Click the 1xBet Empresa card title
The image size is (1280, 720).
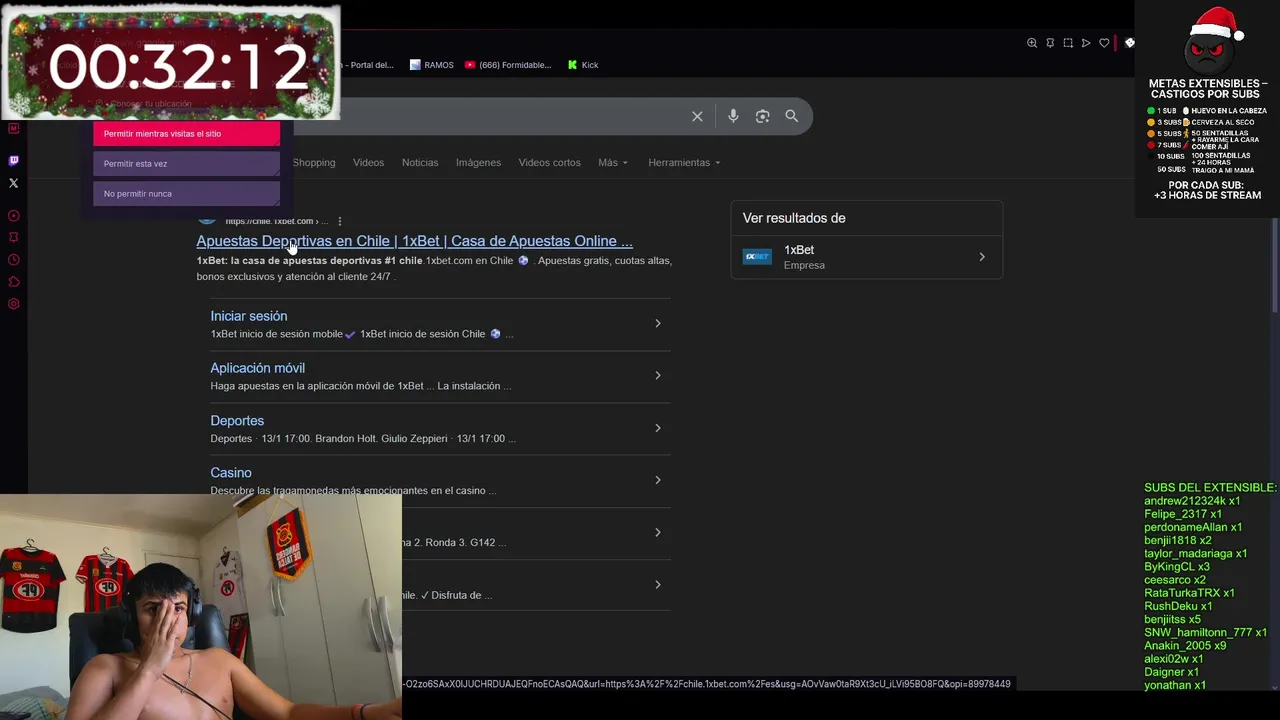[x=799, y=250]
